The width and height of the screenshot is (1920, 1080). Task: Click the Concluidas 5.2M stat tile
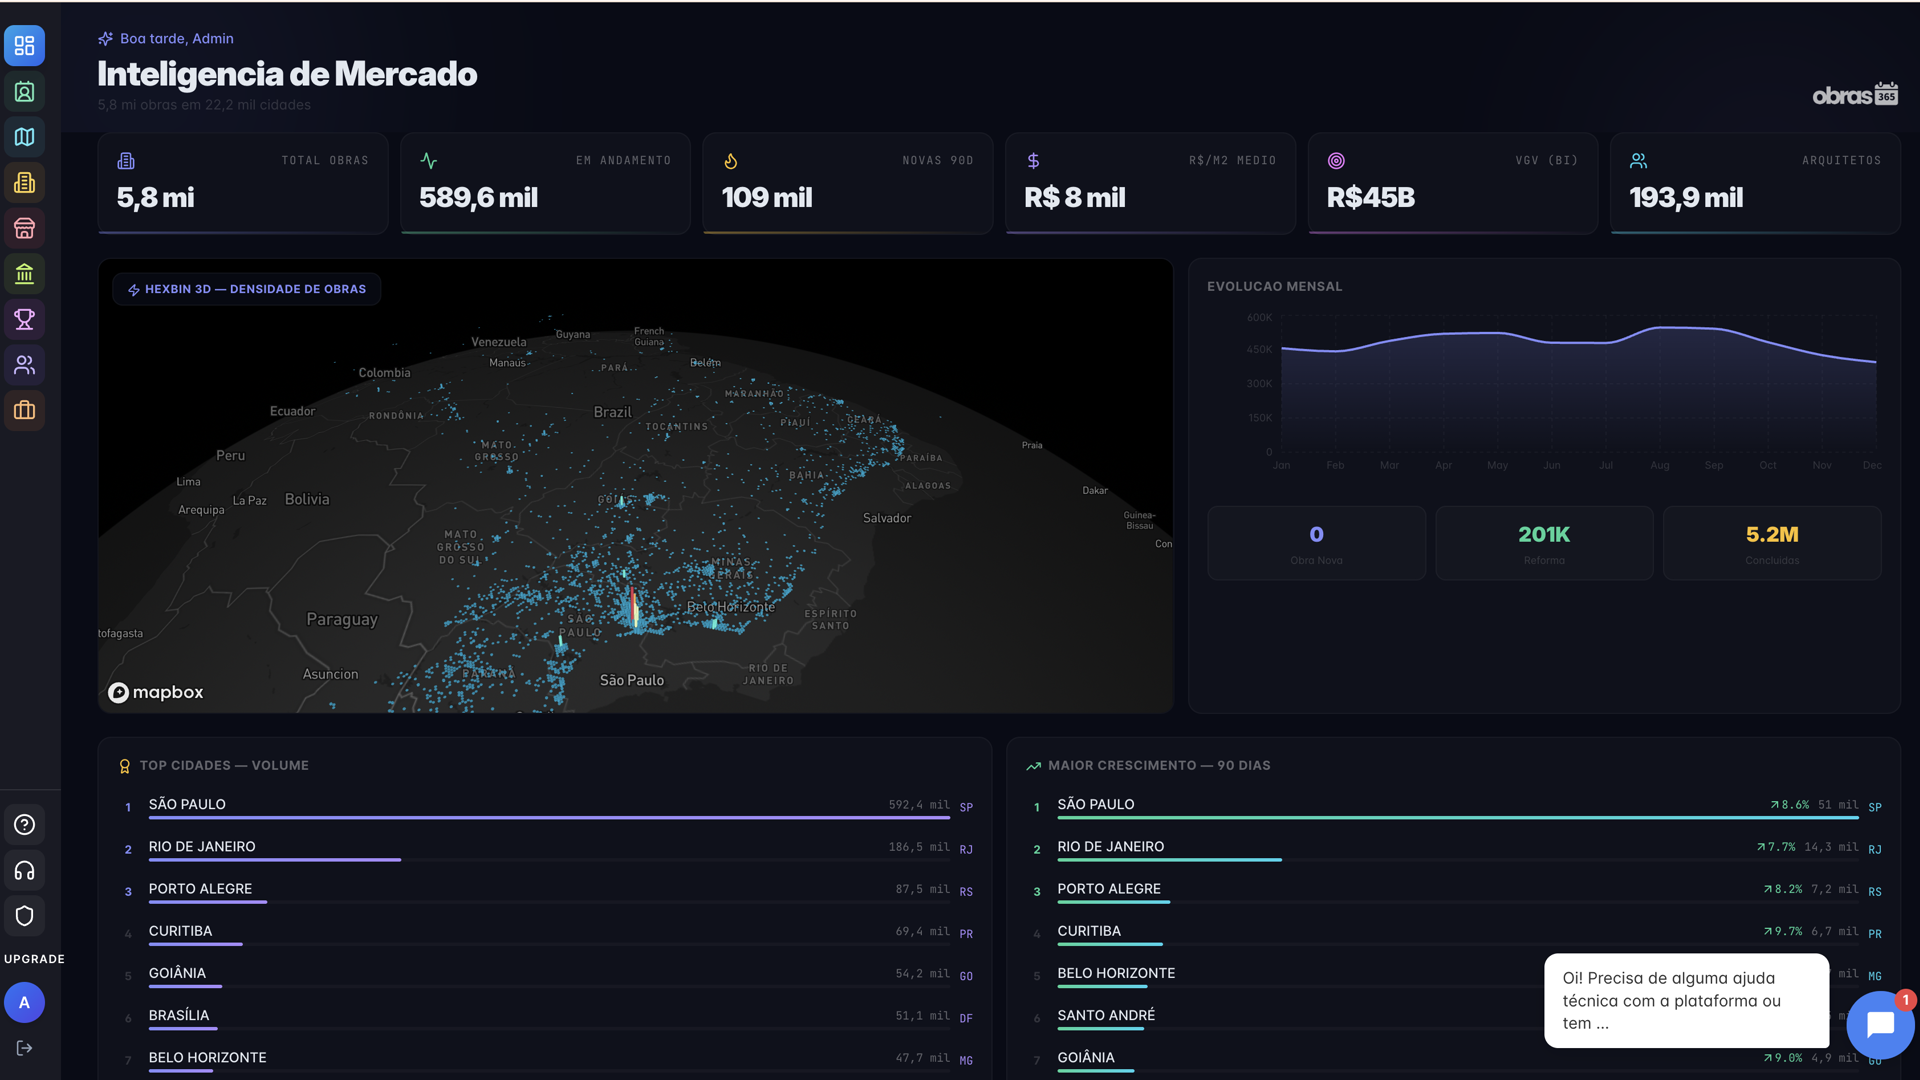[x=1772, y=543]
